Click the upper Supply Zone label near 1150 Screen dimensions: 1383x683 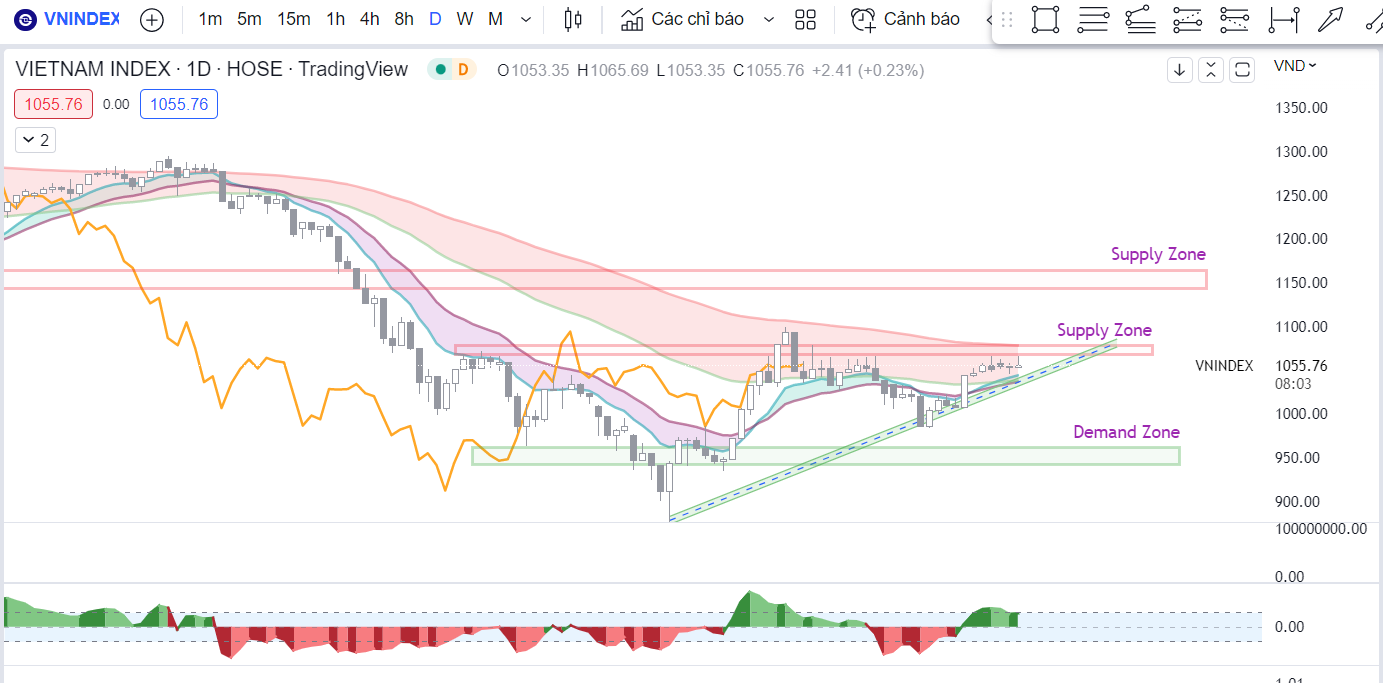click(x=1158, y=254)
